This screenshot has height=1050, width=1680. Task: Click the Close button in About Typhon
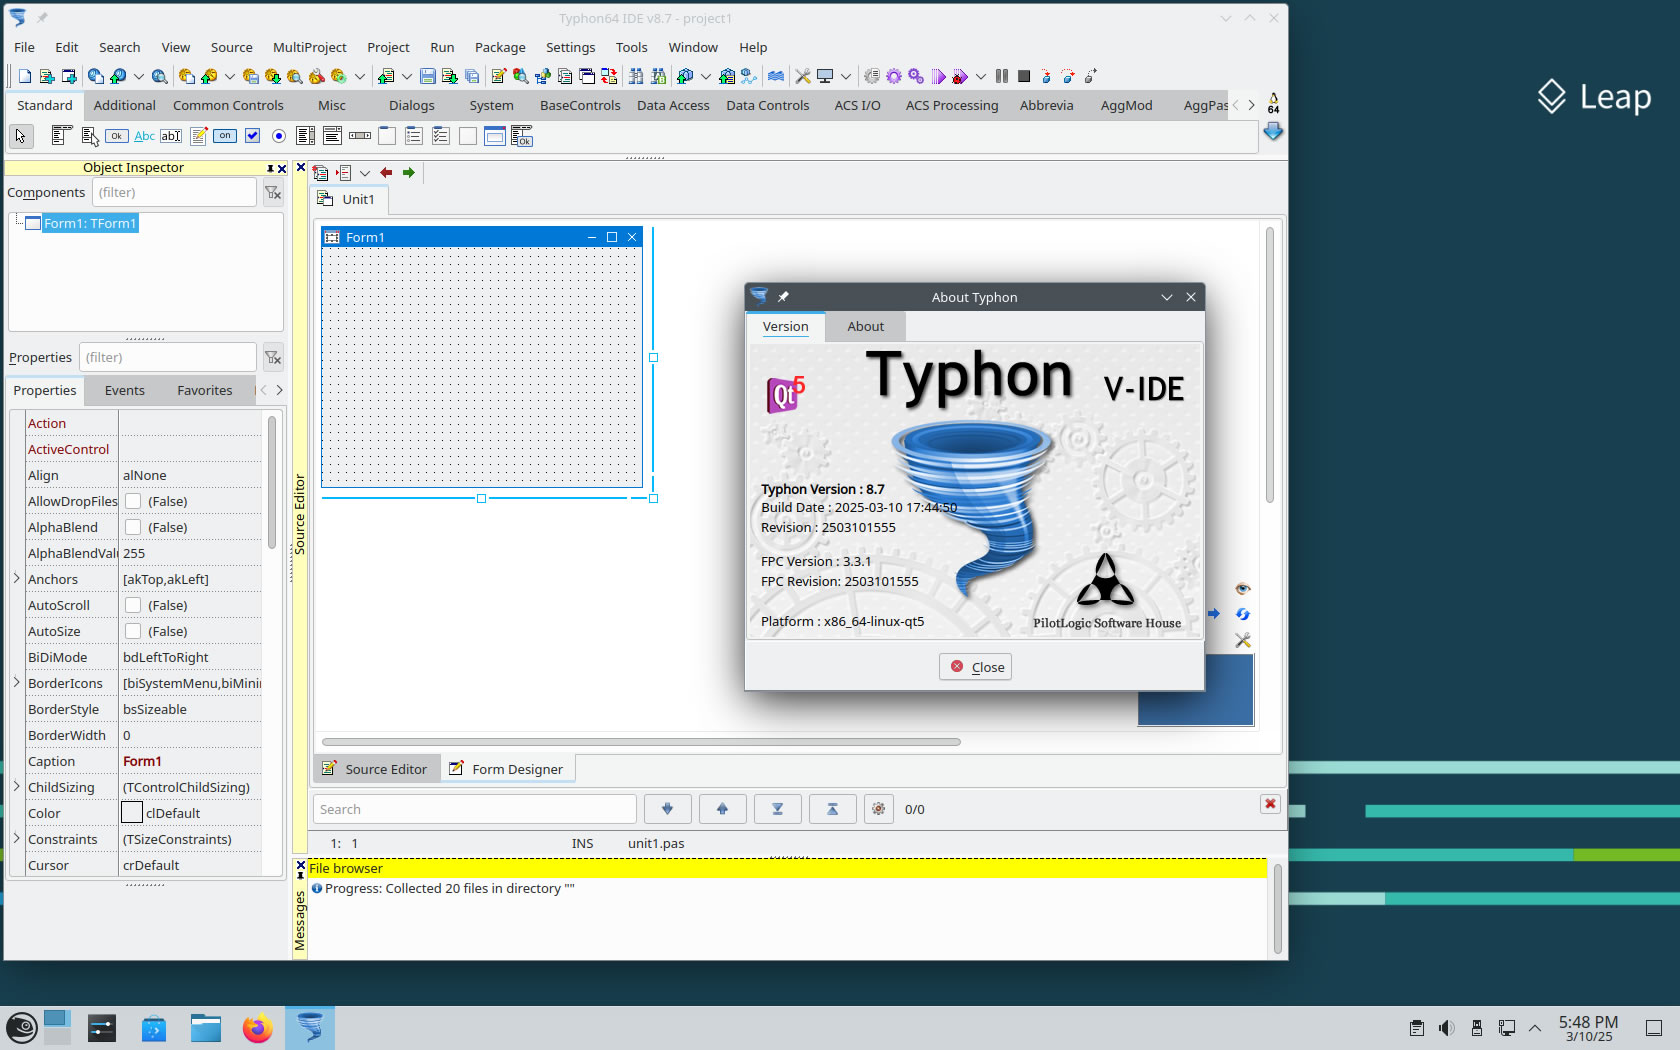(x=975, y=667)
